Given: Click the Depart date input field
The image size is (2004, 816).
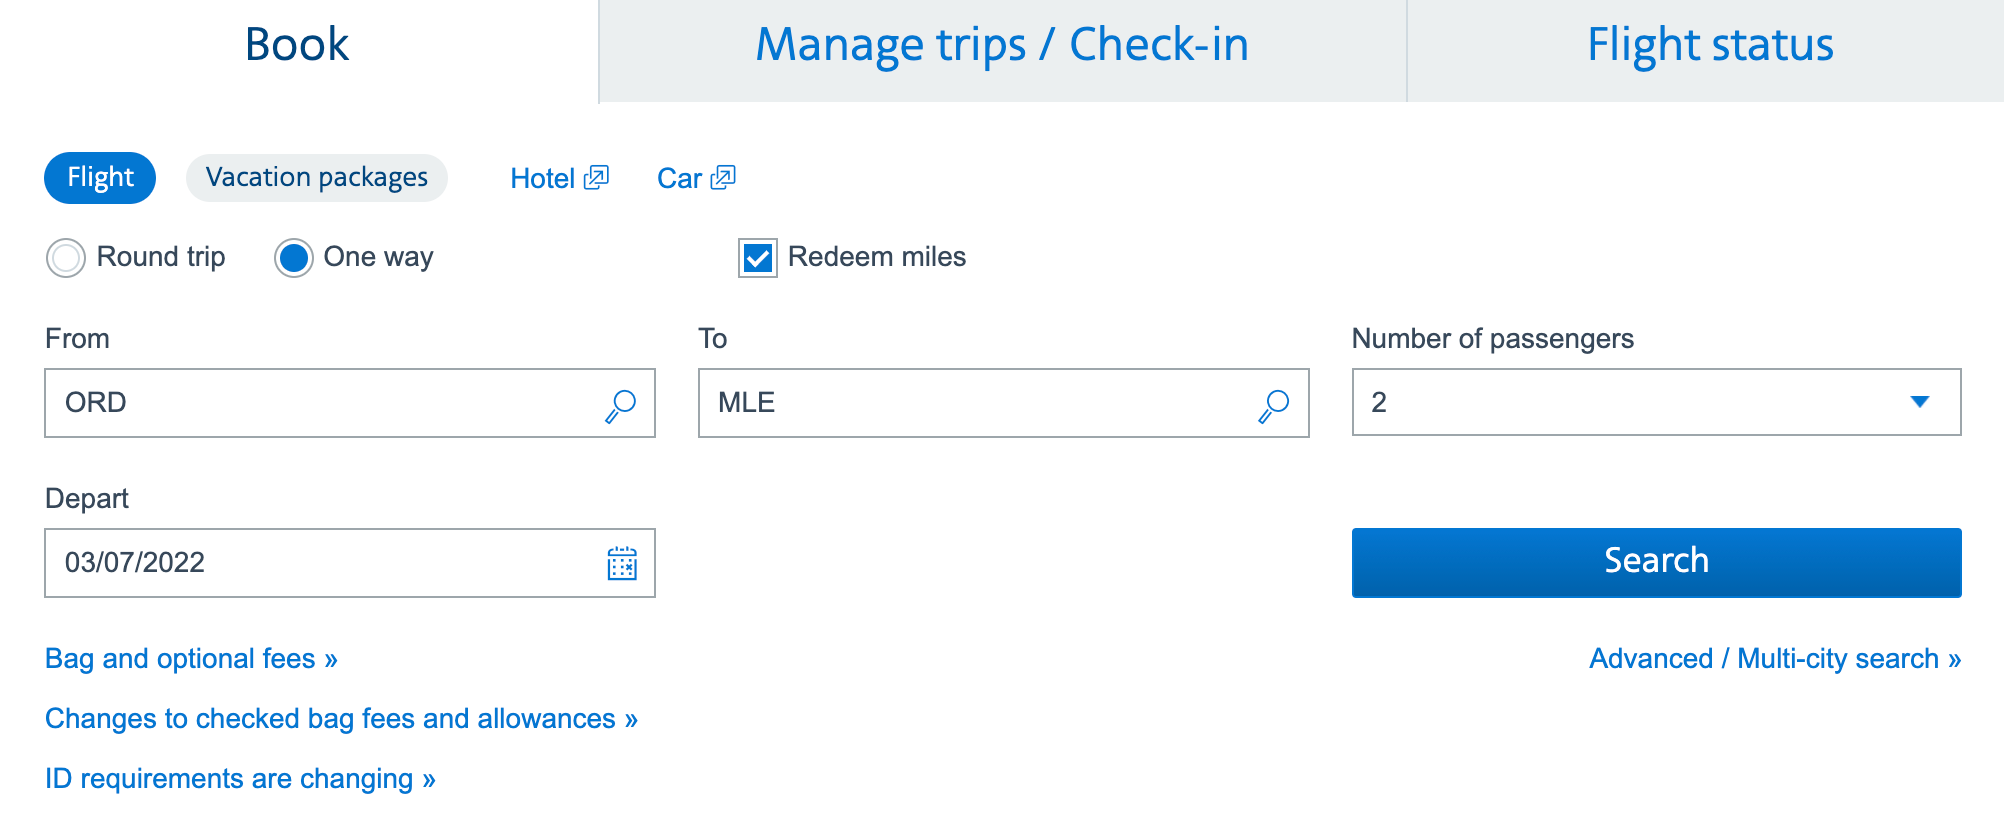Looking at the screenshot, I should [x=320, y=563].
